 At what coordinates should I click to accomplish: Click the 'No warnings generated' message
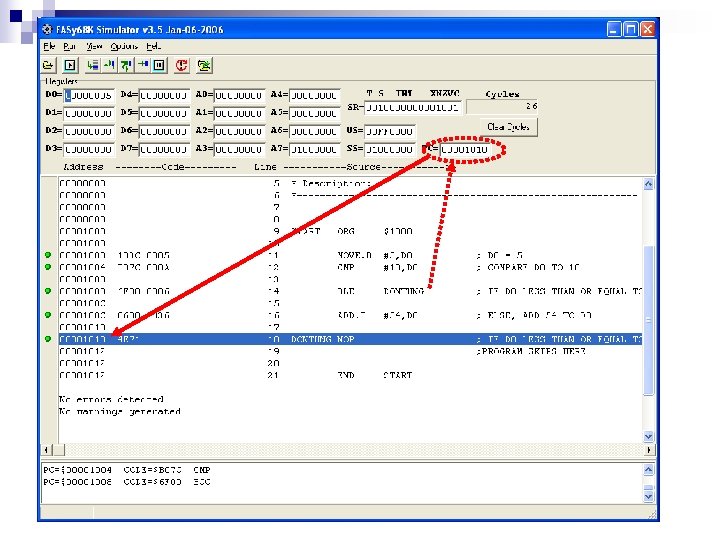[119, 411]
